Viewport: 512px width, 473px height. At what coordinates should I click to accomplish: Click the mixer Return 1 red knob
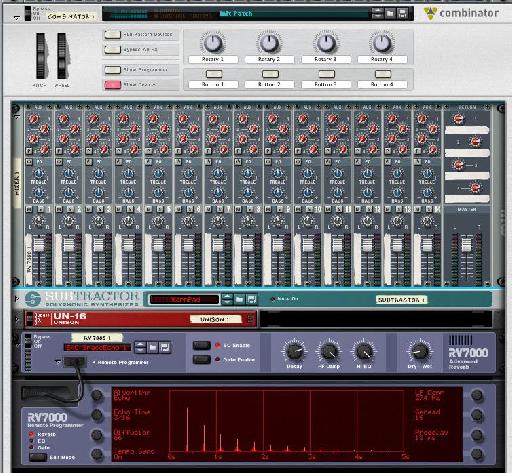[x=458, y=119]
